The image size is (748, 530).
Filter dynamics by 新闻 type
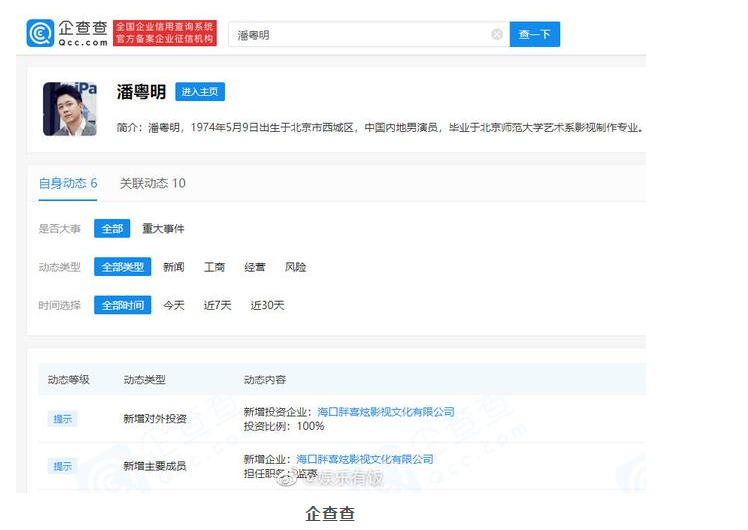174,267
